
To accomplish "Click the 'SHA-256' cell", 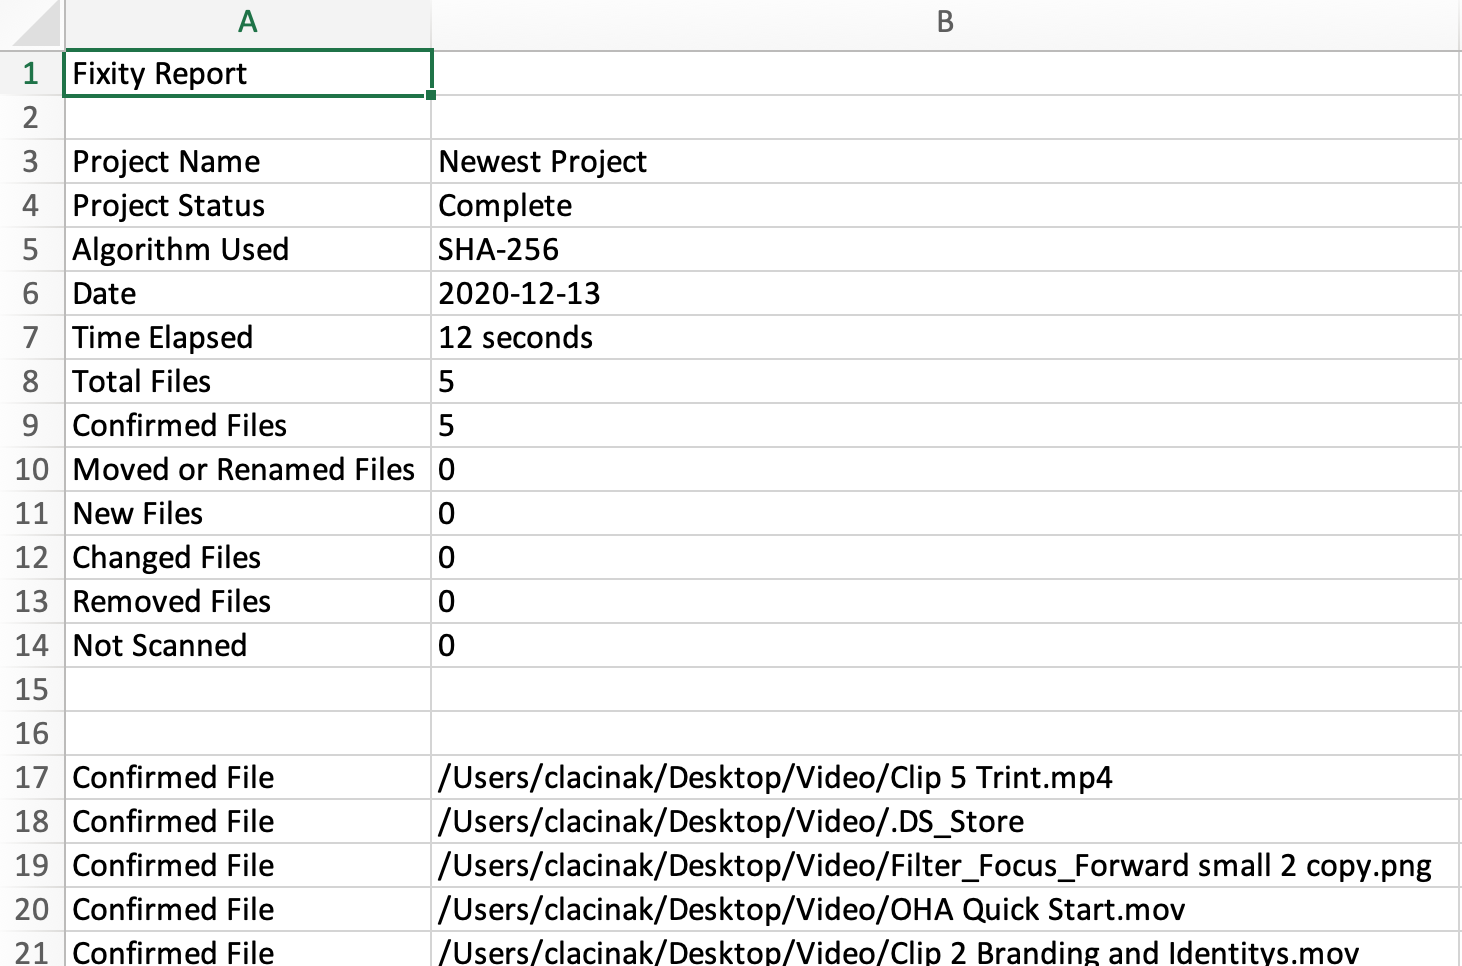I will pyautogui.click(x=946, y=249).
